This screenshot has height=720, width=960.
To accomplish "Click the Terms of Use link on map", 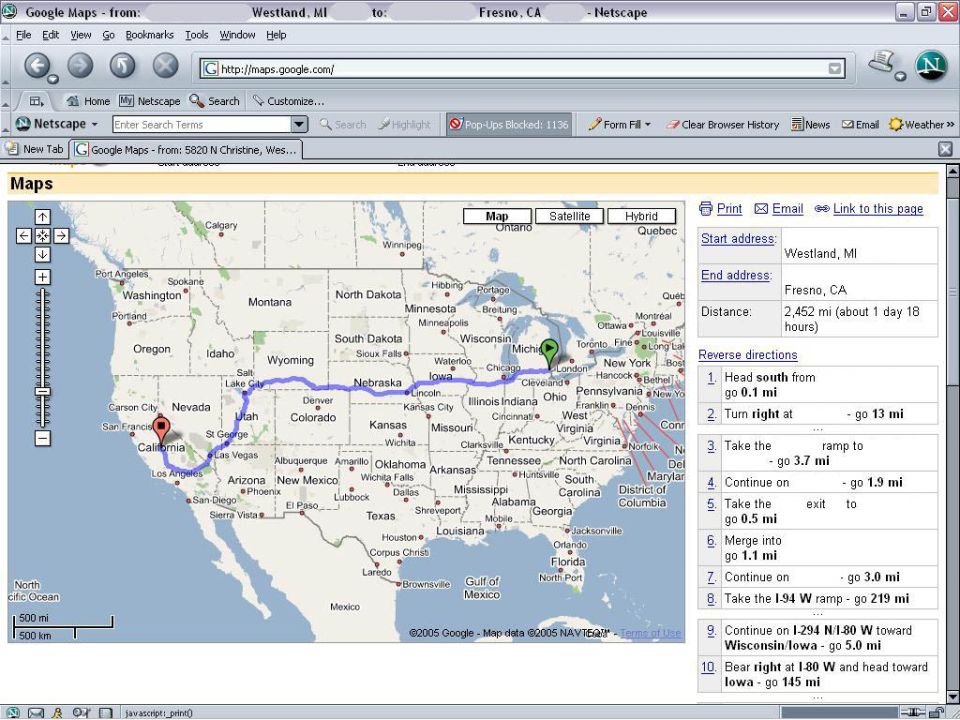I will [x=650, y=633].
